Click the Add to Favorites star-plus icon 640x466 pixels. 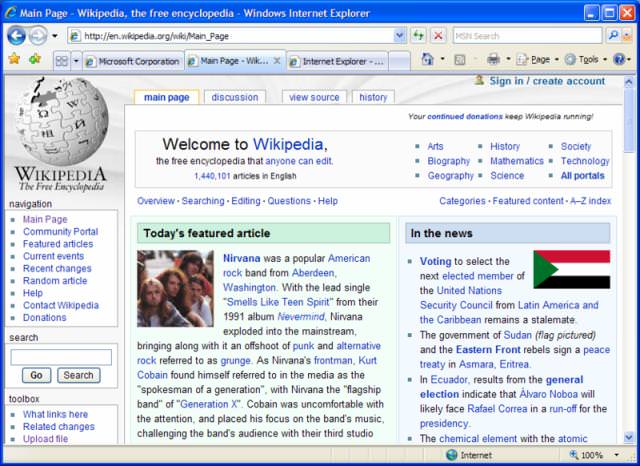pos(36,59)
